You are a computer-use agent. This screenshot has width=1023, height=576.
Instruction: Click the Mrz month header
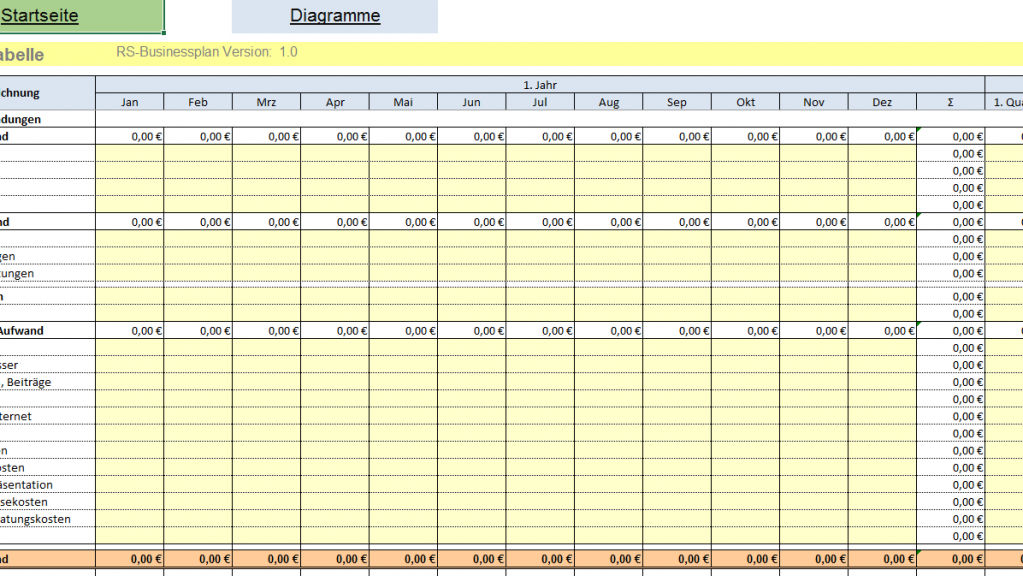[x=266, y=102]
